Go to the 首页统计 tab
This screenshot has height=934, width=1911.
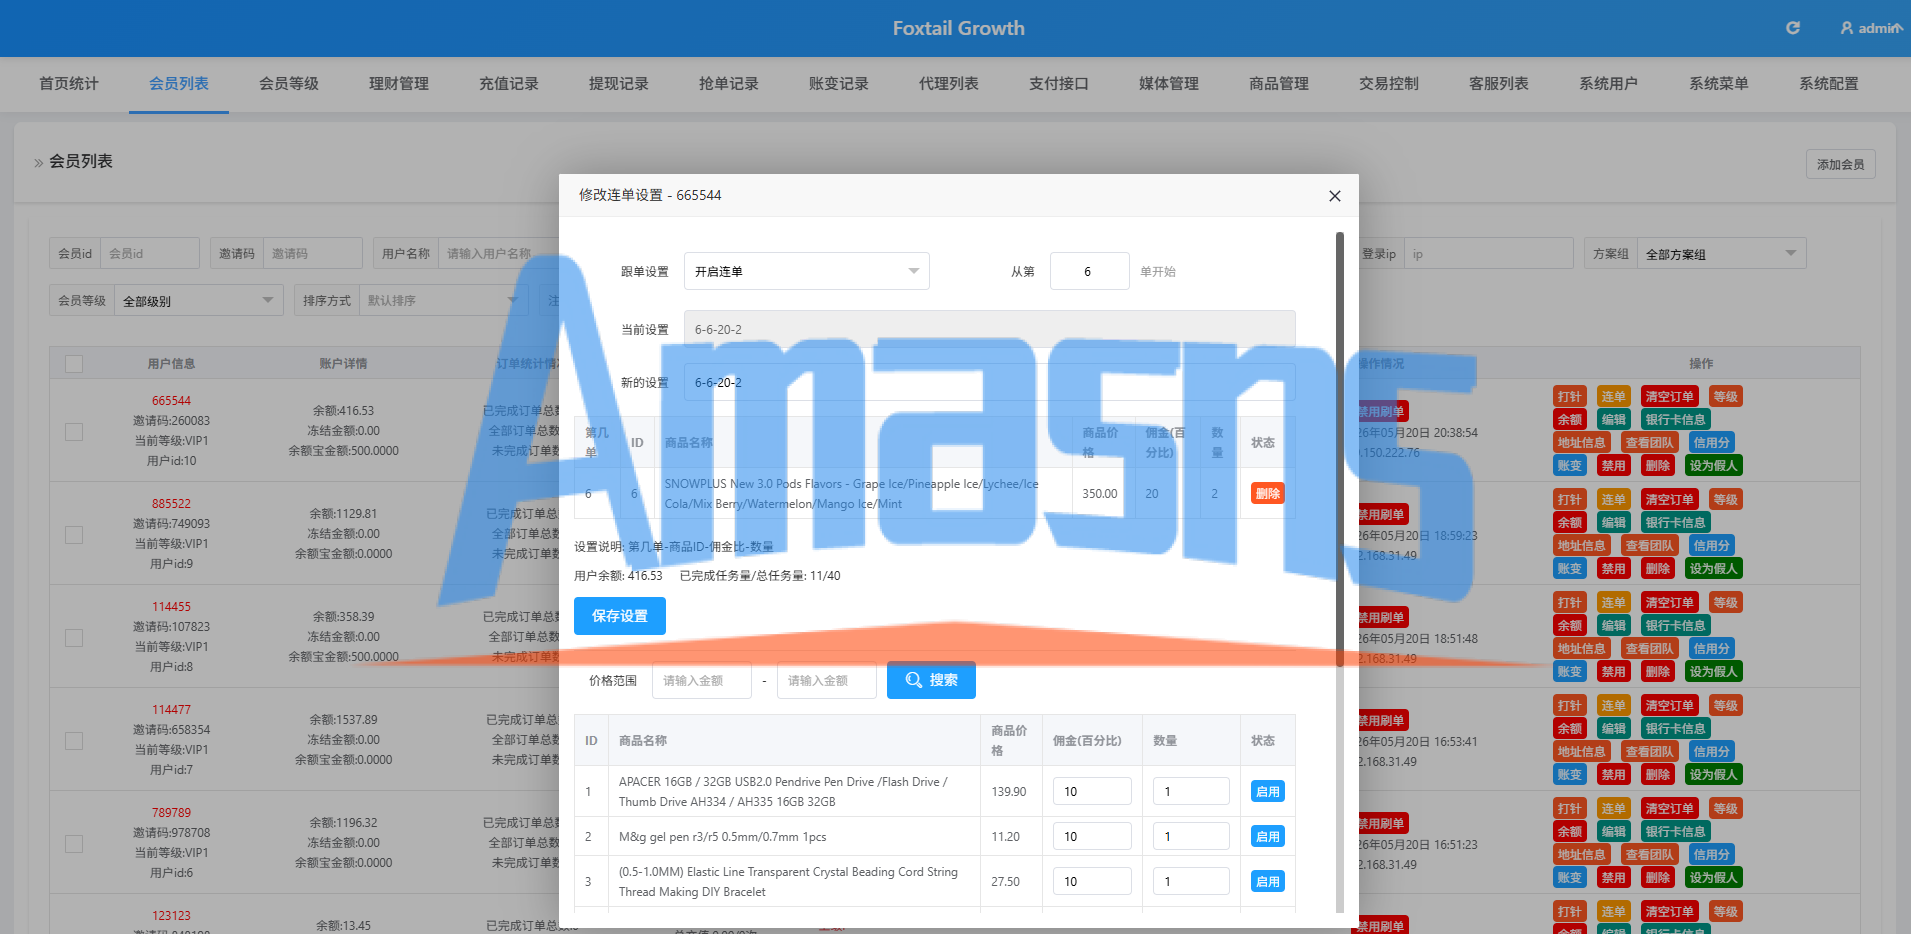click(69, 84)
